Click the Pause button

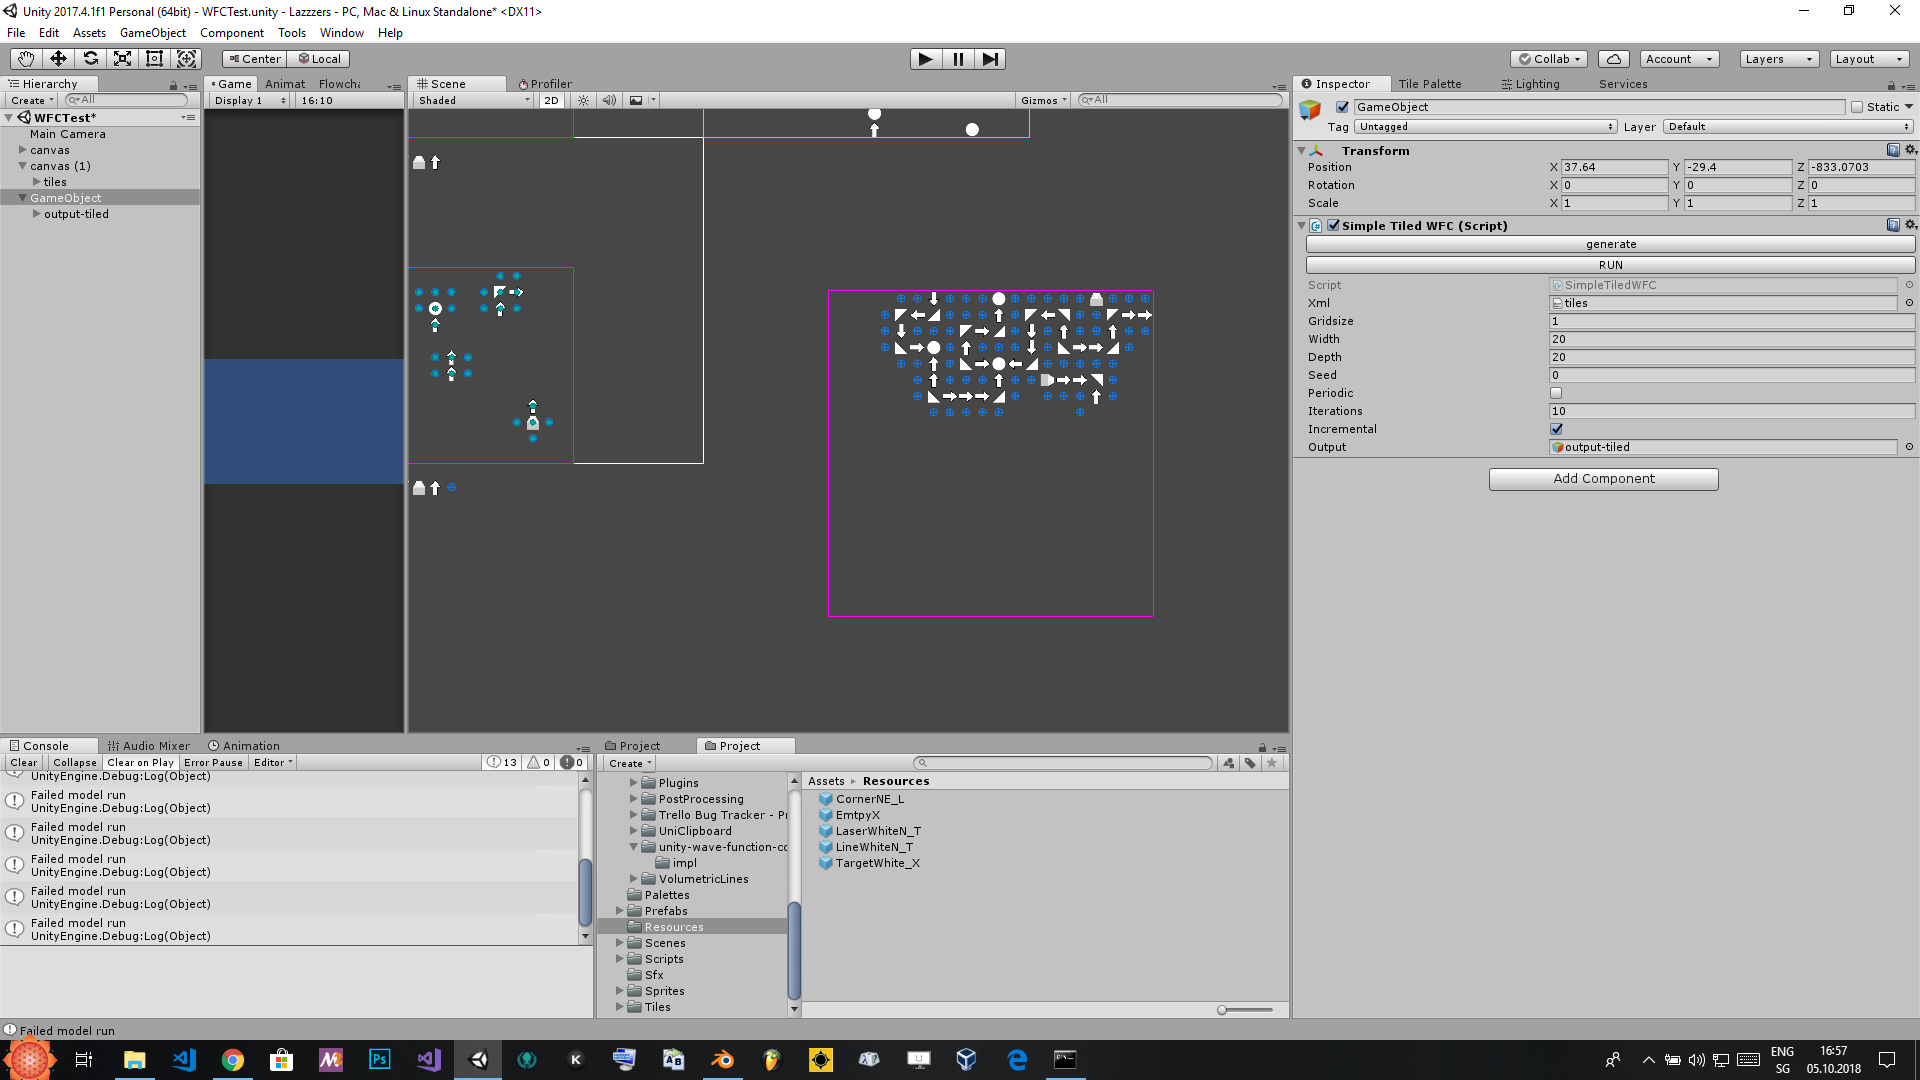pyautogui.click(x=958, y=59)
